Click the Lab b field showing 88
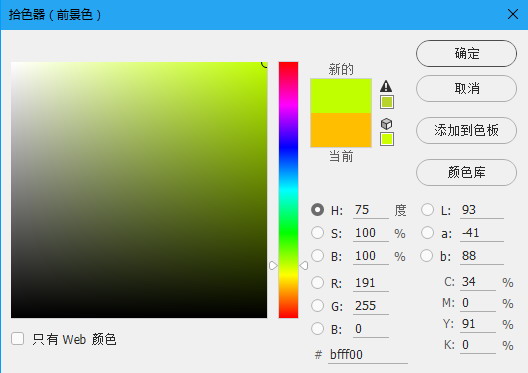Viewport: 528px width, 373px height. pyautogui.click(x=482, y=256)
